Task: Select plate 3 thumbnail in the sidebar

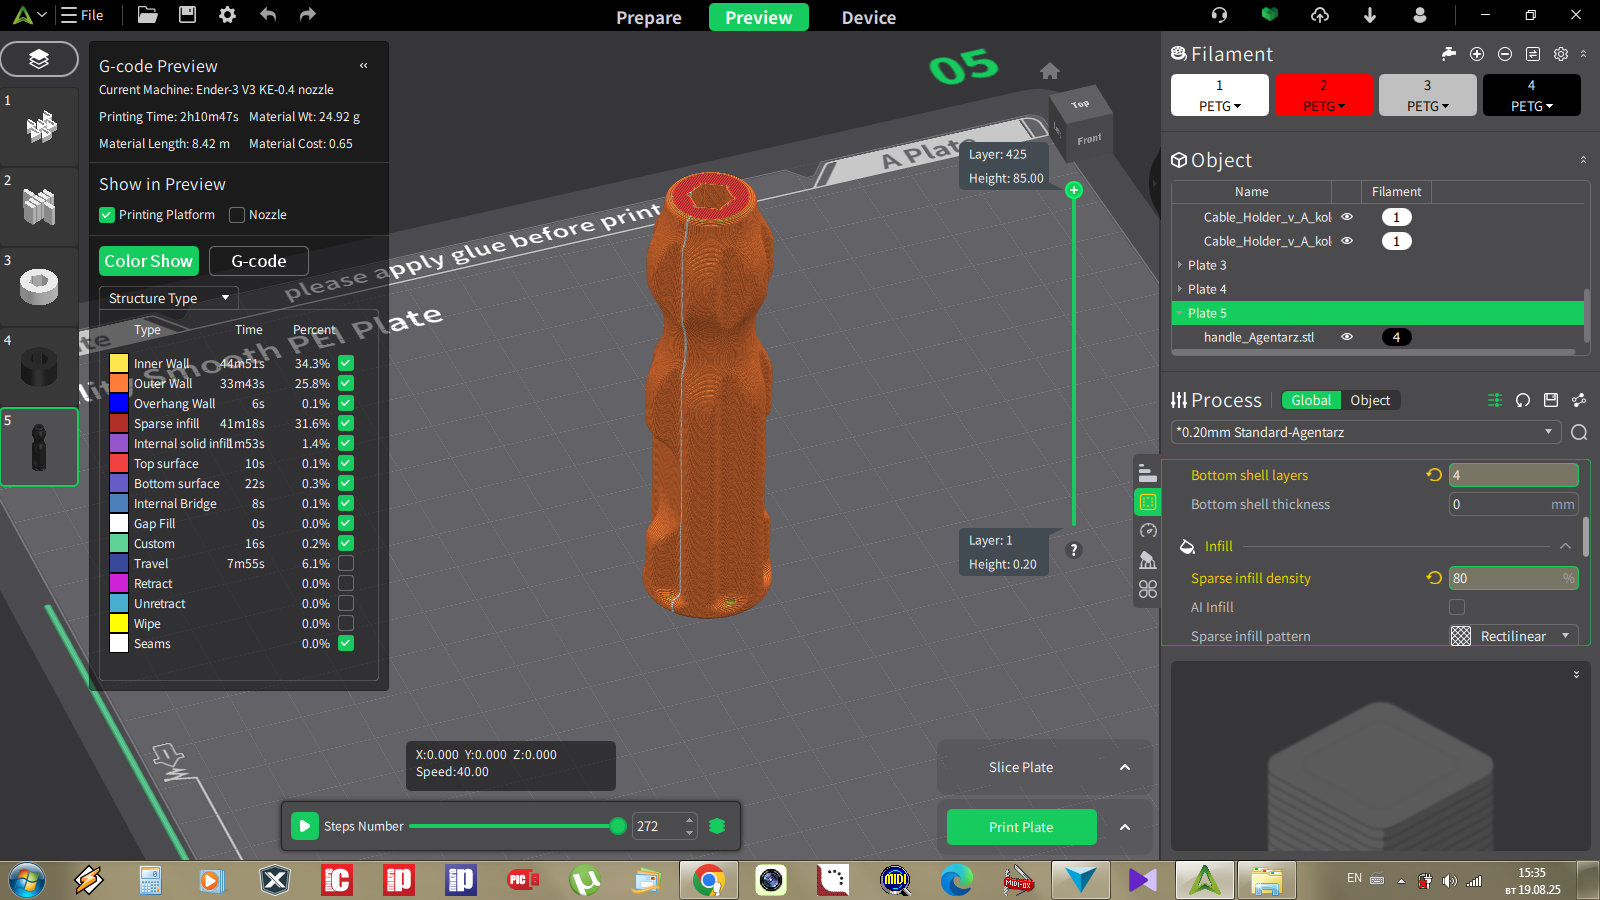Action: pos(39,287)
